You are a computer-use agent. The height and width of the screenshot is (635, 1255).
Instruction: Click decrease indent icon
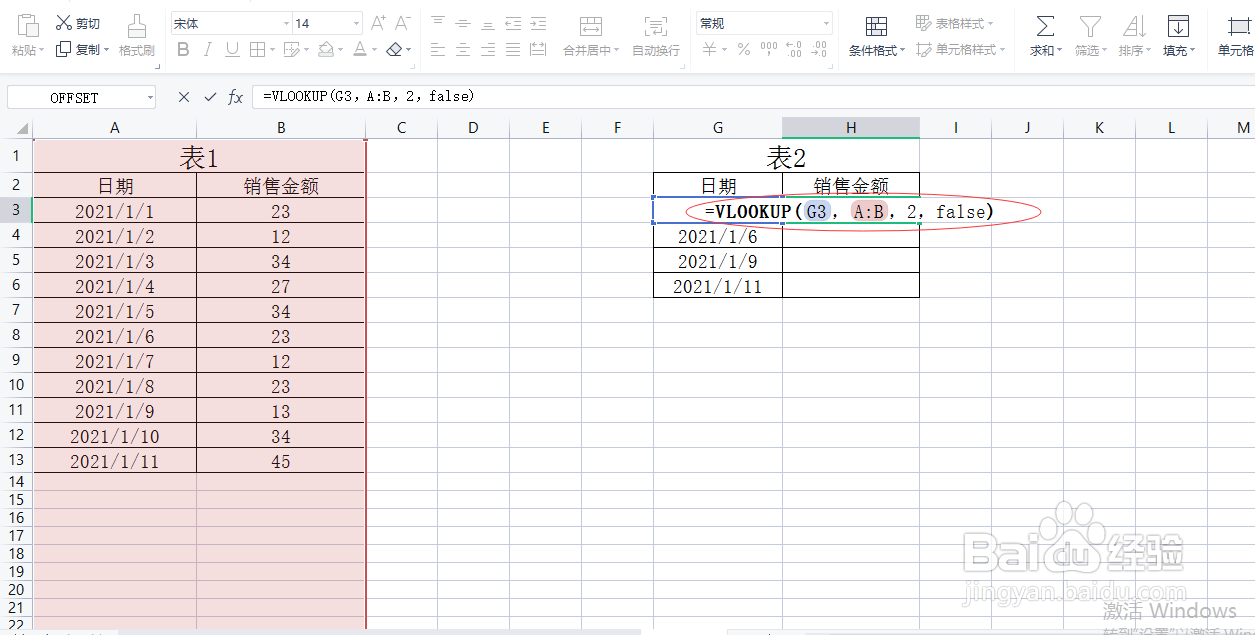(513, 23)
